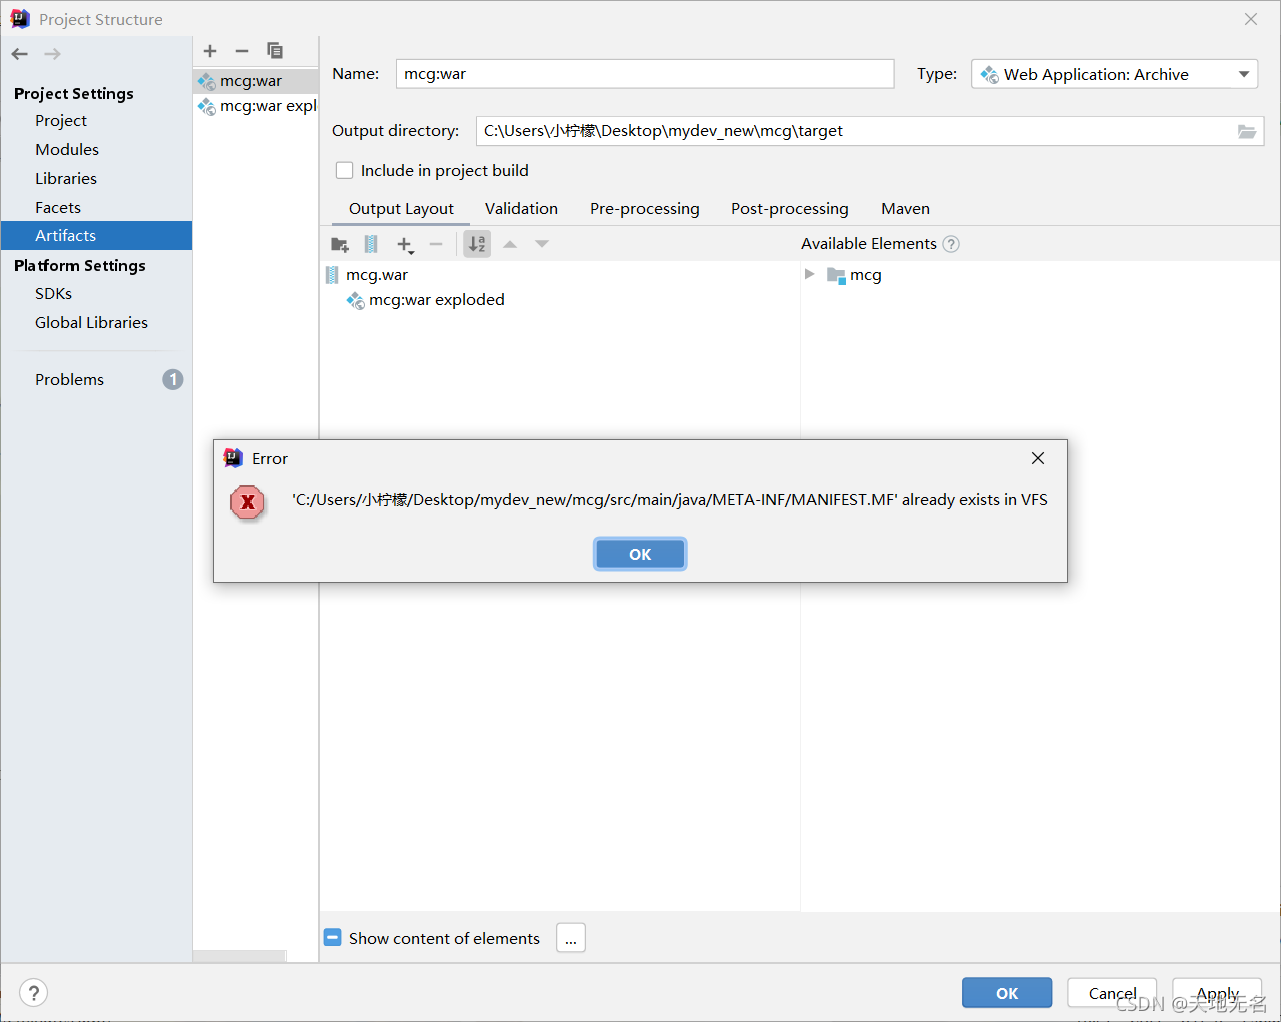Click the Cancel button

(1112, 993)
